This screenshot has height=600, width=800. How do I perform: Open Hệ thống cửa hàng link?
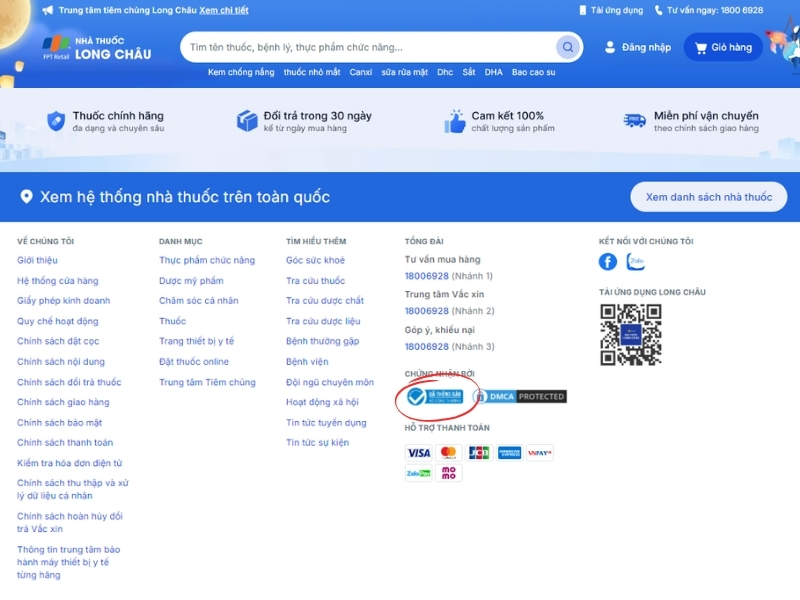click(x=58, y=281)
